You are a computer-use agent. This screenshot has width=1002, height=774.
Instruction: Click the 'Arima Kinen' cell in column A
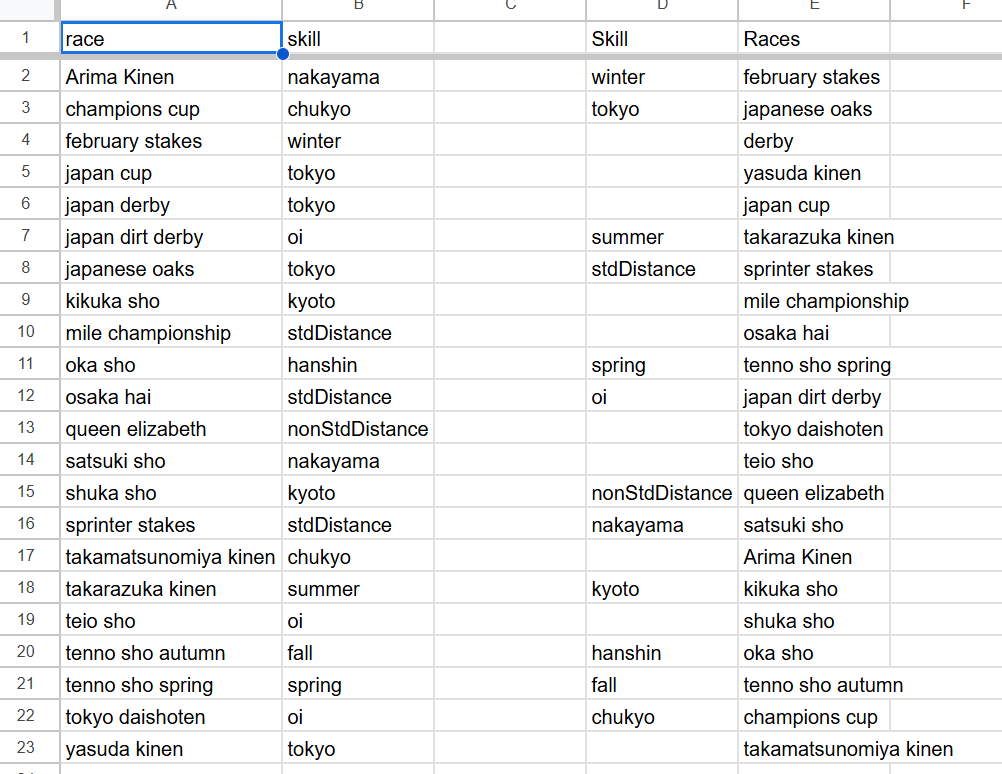(171, 77)
